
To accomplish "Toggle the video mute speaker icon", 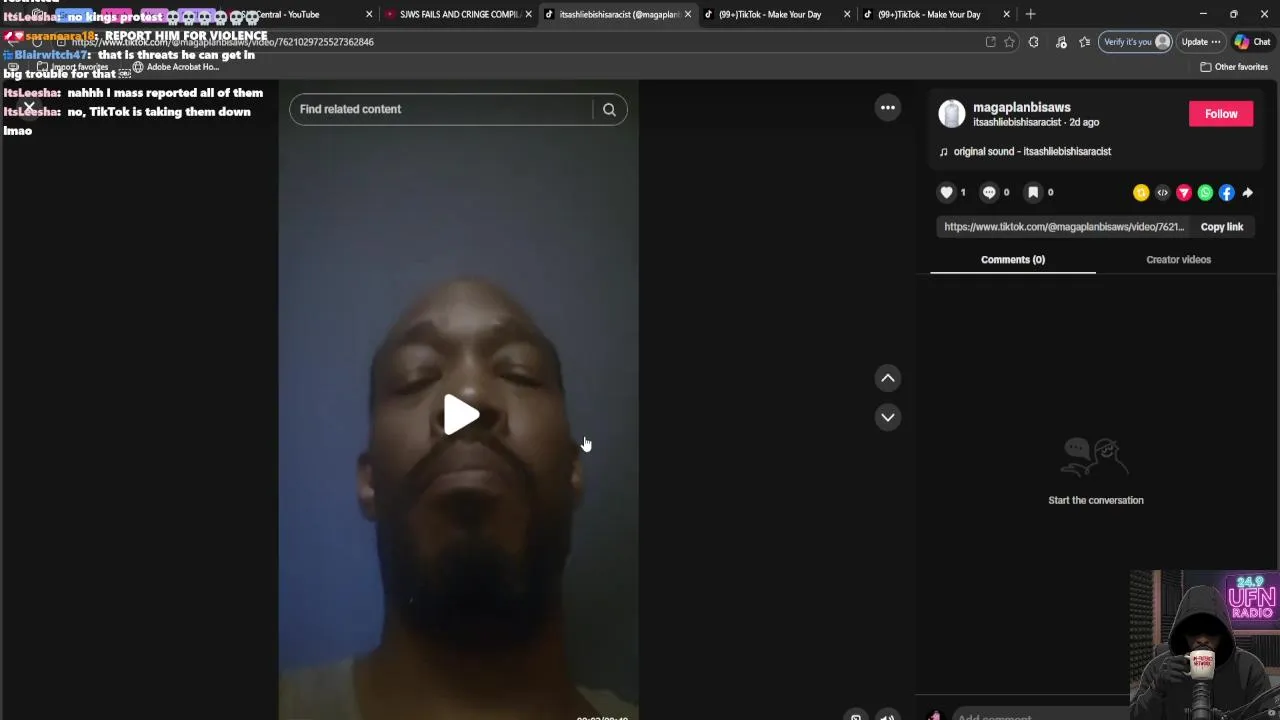I will 887,716.
